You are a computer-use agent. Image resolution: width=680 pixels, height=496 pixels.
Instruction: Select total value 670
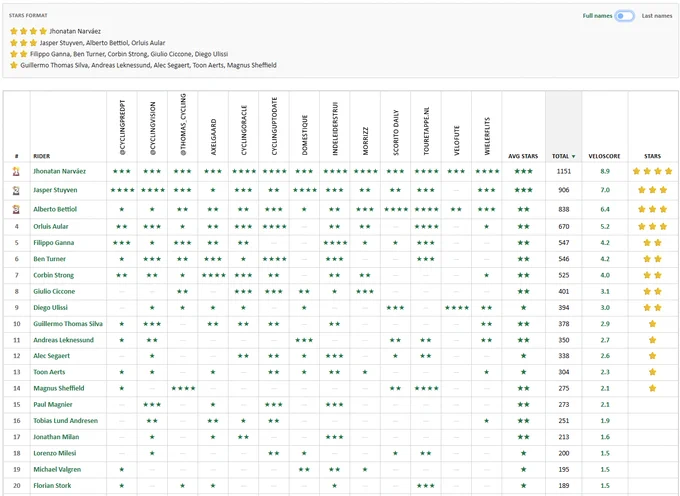pos(563,226)
